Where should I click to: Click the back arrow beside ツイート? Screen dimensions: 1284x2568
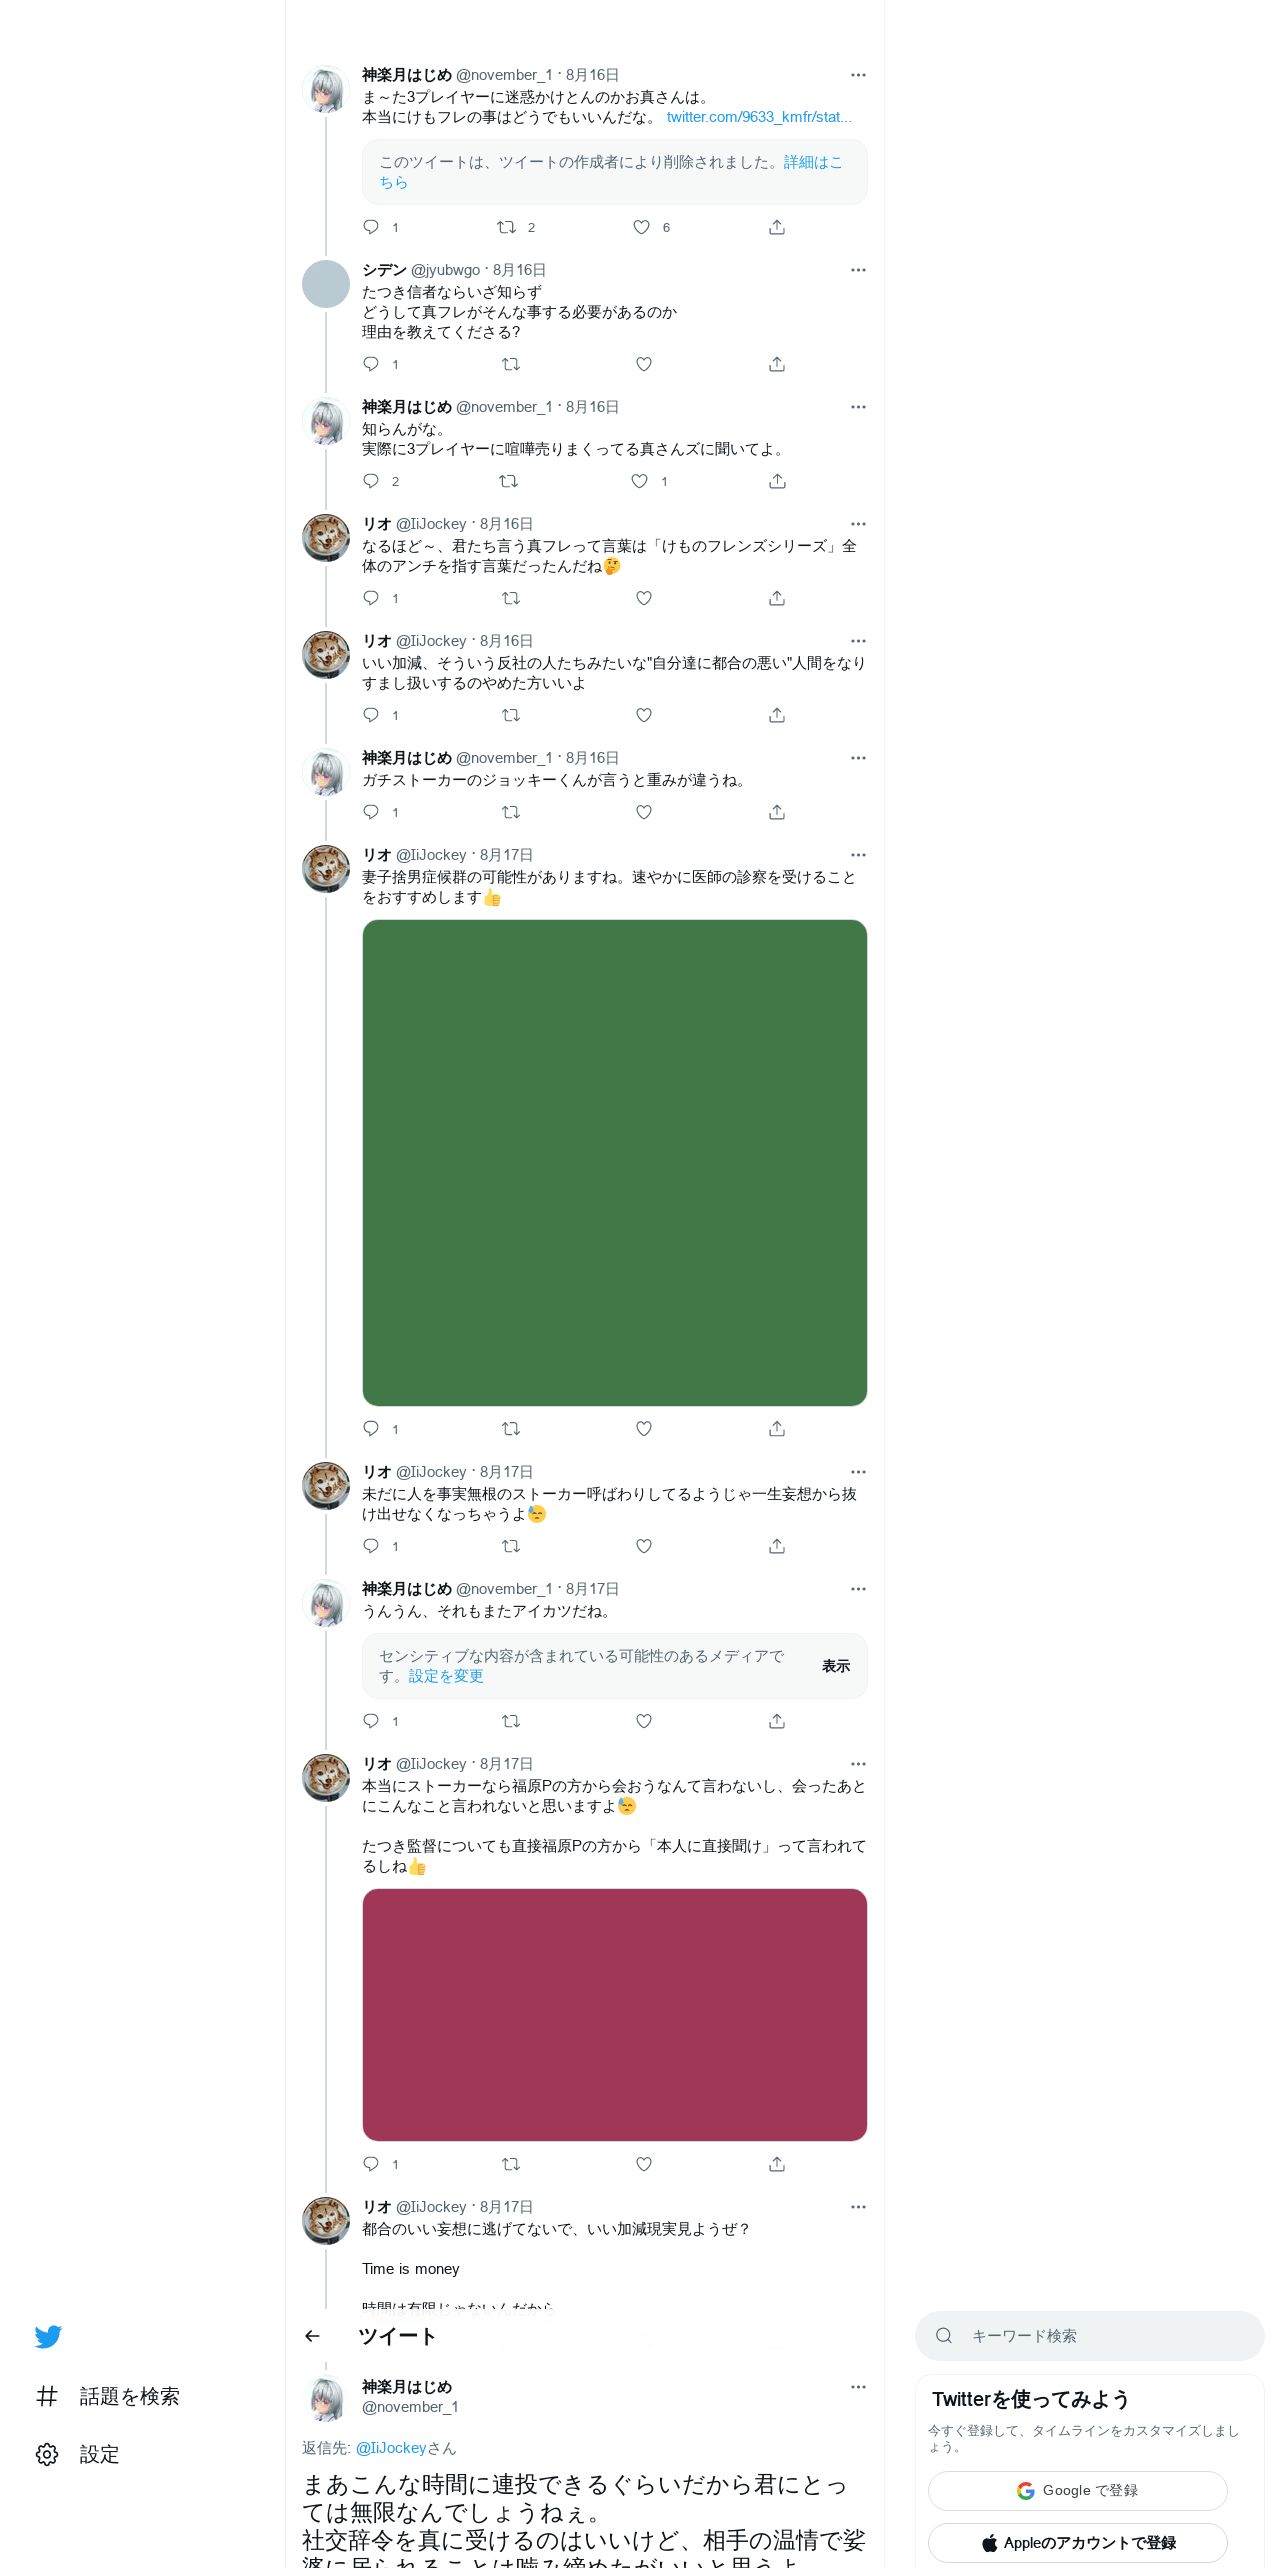pos(312,2336)
